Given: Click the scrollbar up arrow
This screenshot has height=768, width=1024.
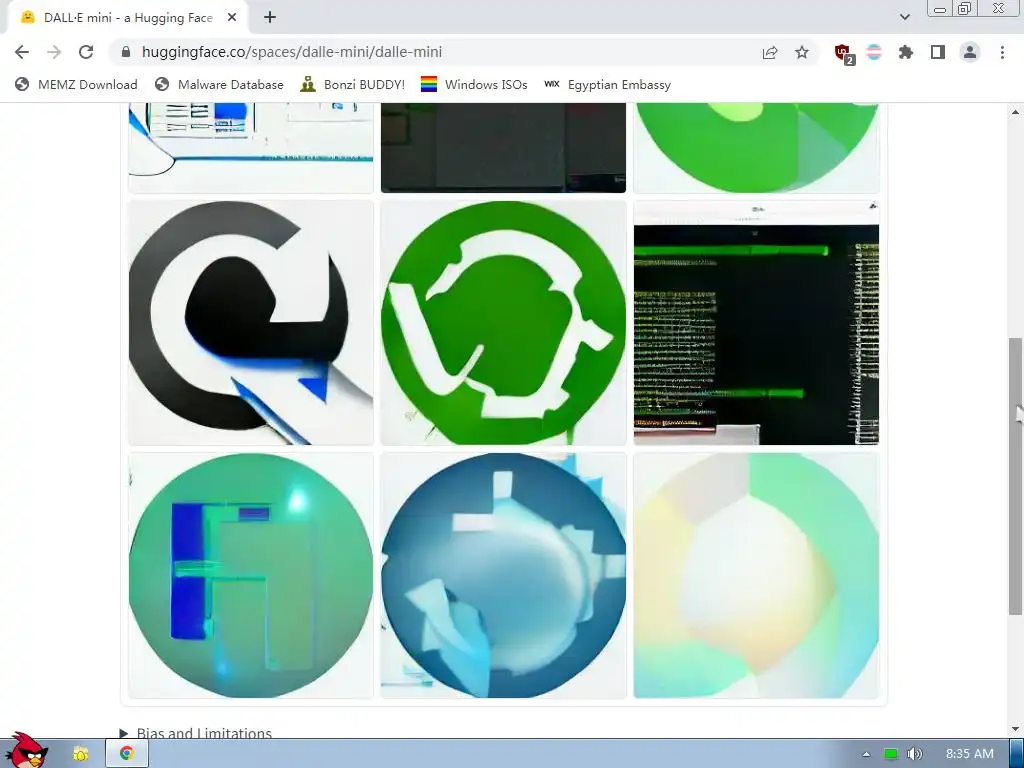Looking at the screenshot, I should [x=1016, y=112].
